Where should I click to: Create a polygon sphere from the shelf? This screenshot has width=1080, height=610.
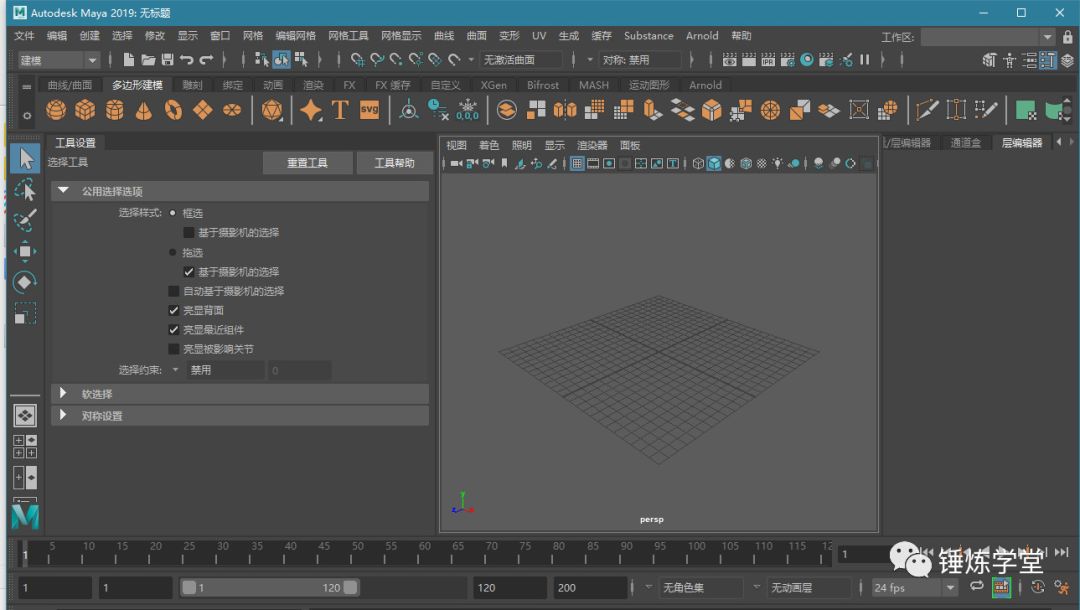pos(56,110)
